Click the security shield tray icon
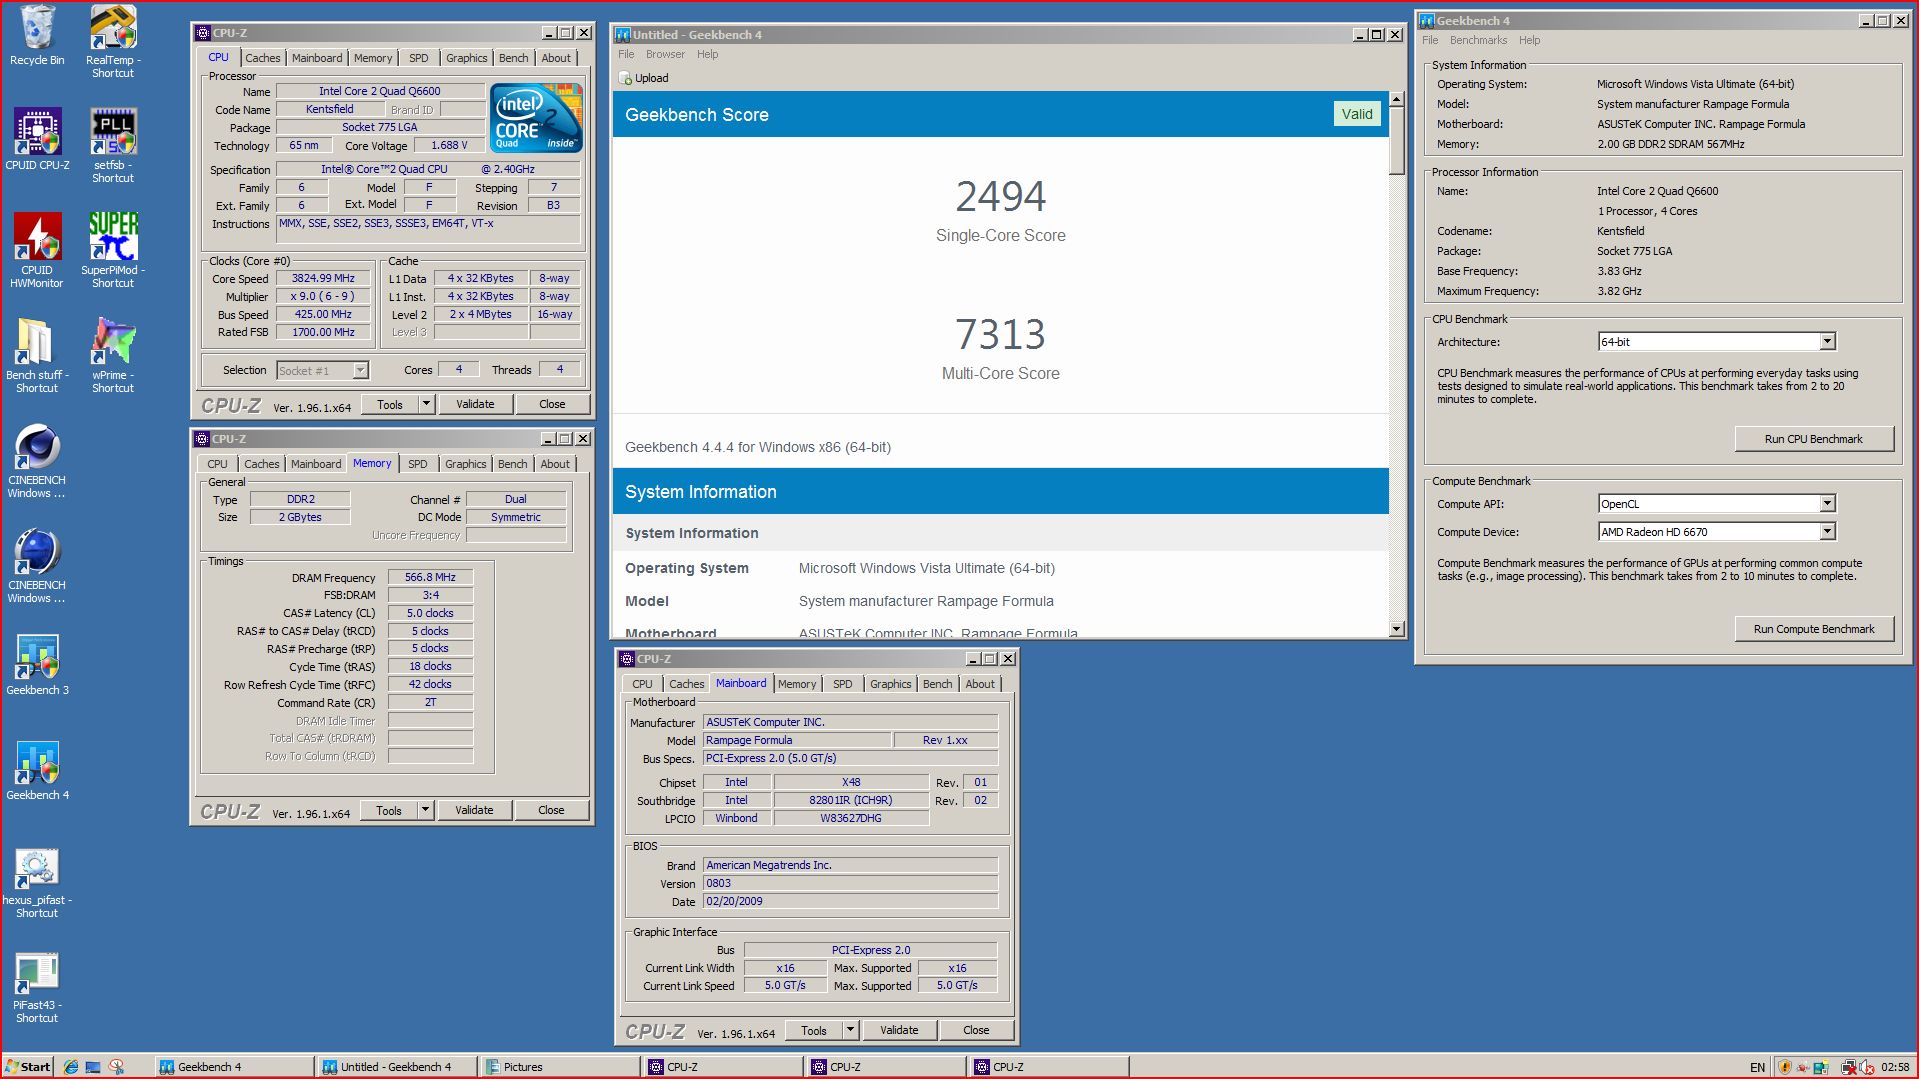Screen dimensions: 1919x1079 click(1785, 1067)
